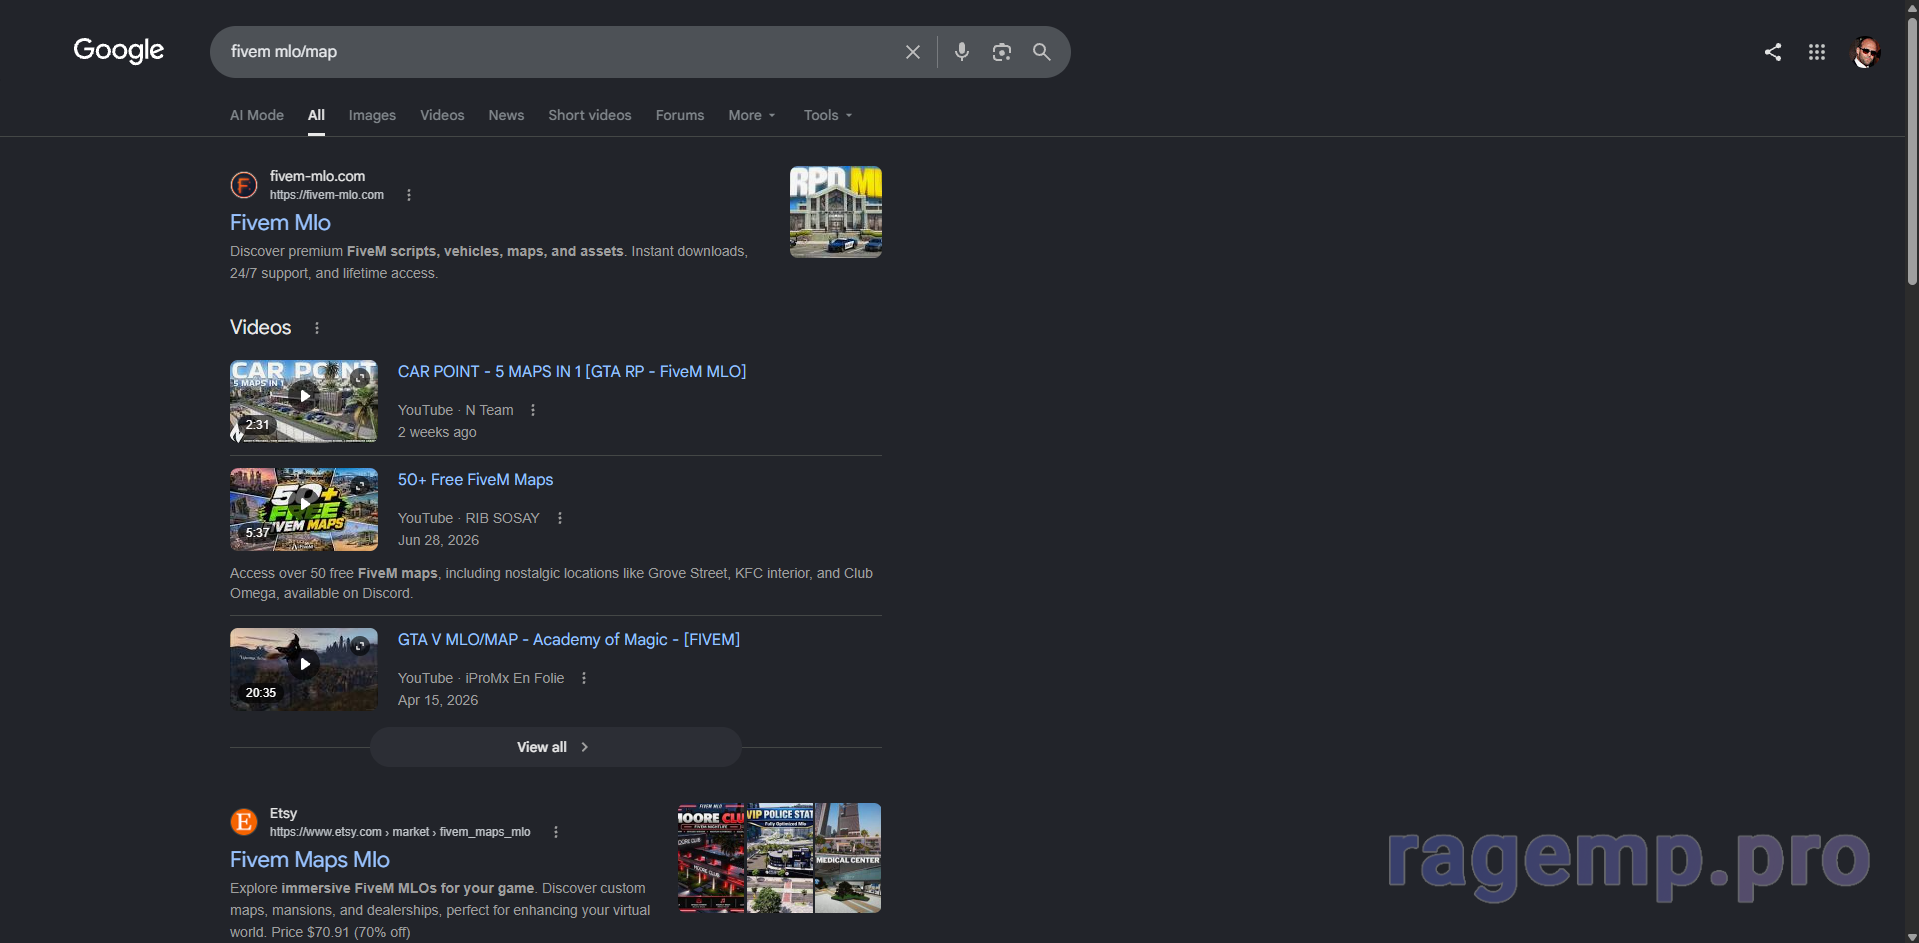The width and height of the screenshot is (1919, 943).
Task: Open the Google apps grid icon
Action: (1817, 52)
